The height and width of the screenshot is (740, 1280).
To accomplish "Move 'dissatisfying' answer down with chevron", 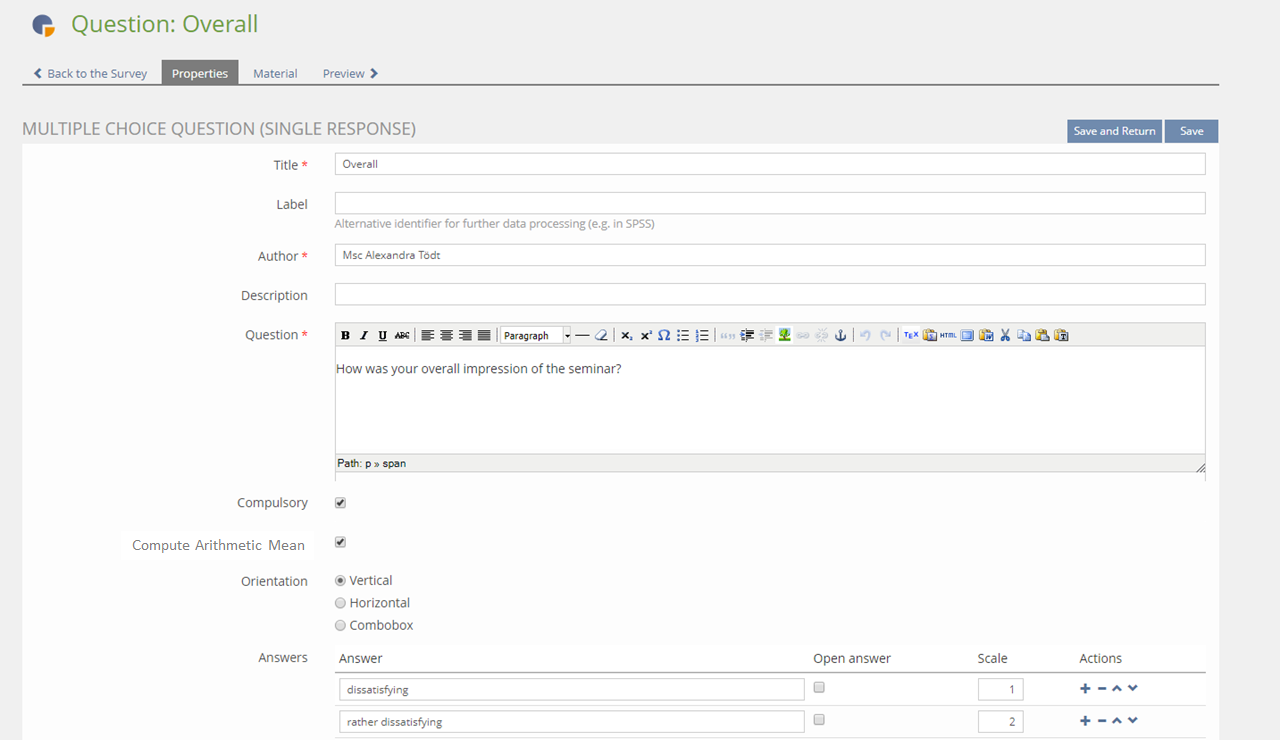I will click(1133, 688).
